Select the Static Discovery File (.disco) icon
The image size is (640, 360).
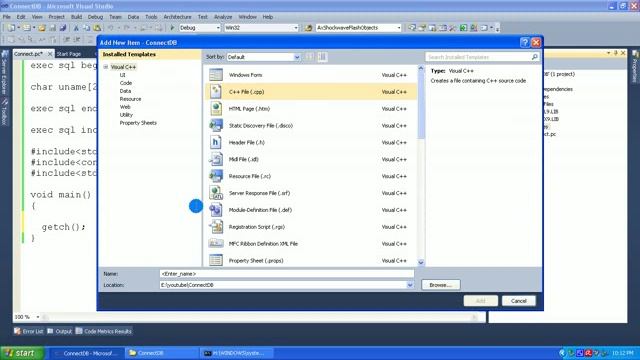(x=216, y=125)
